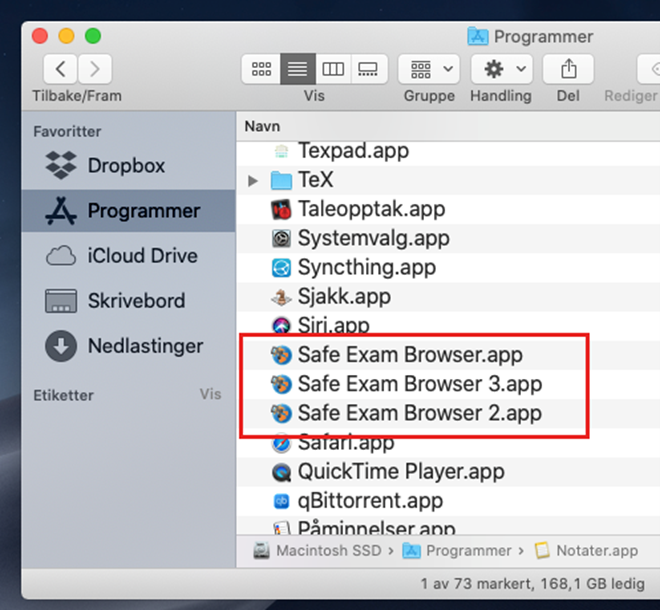This screenshot has width=660, height=610.
Task: Sort by the Navn column header
Action: point(263,127)
